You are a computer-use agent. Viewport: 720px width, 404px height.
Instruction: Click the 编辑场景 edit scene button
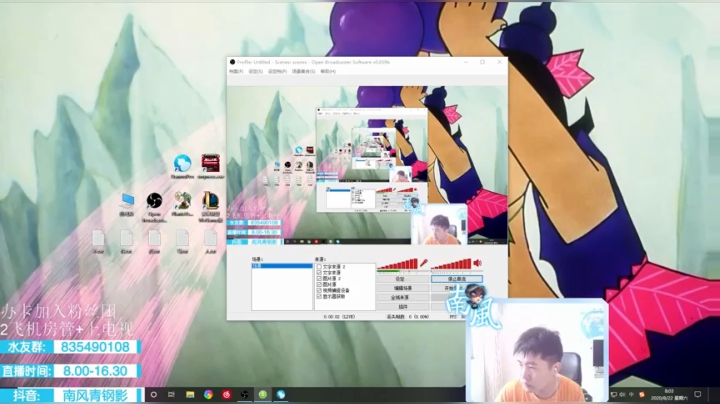(403, 288)
